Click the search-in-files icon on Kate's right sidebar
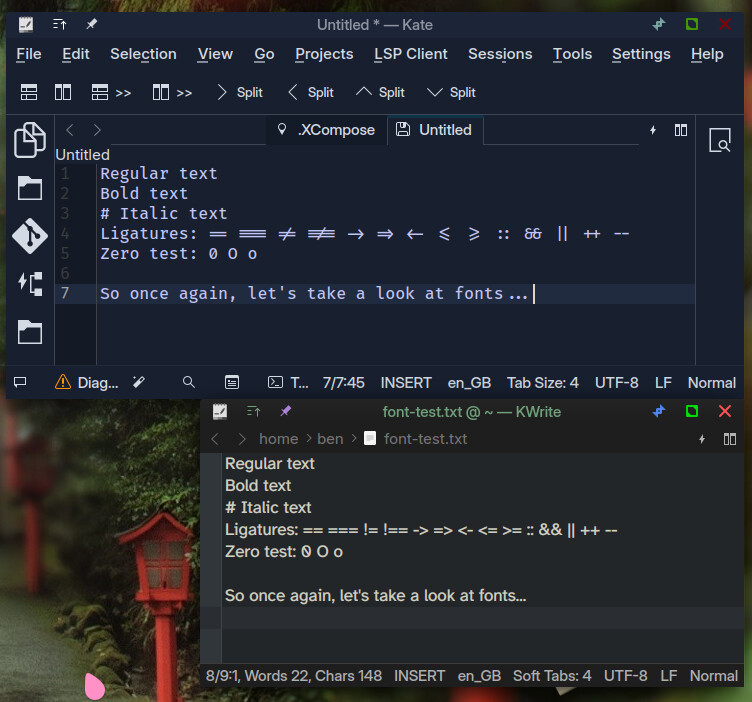752x702 pixels. 719,142
